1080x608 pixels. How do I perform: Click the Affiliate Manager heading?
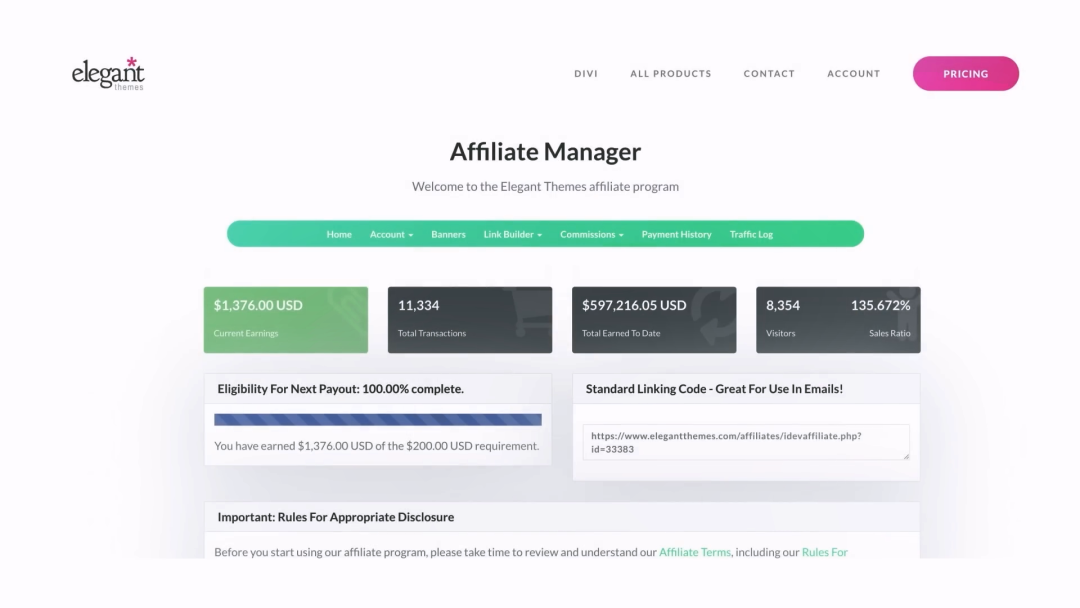tap(546, 151)
